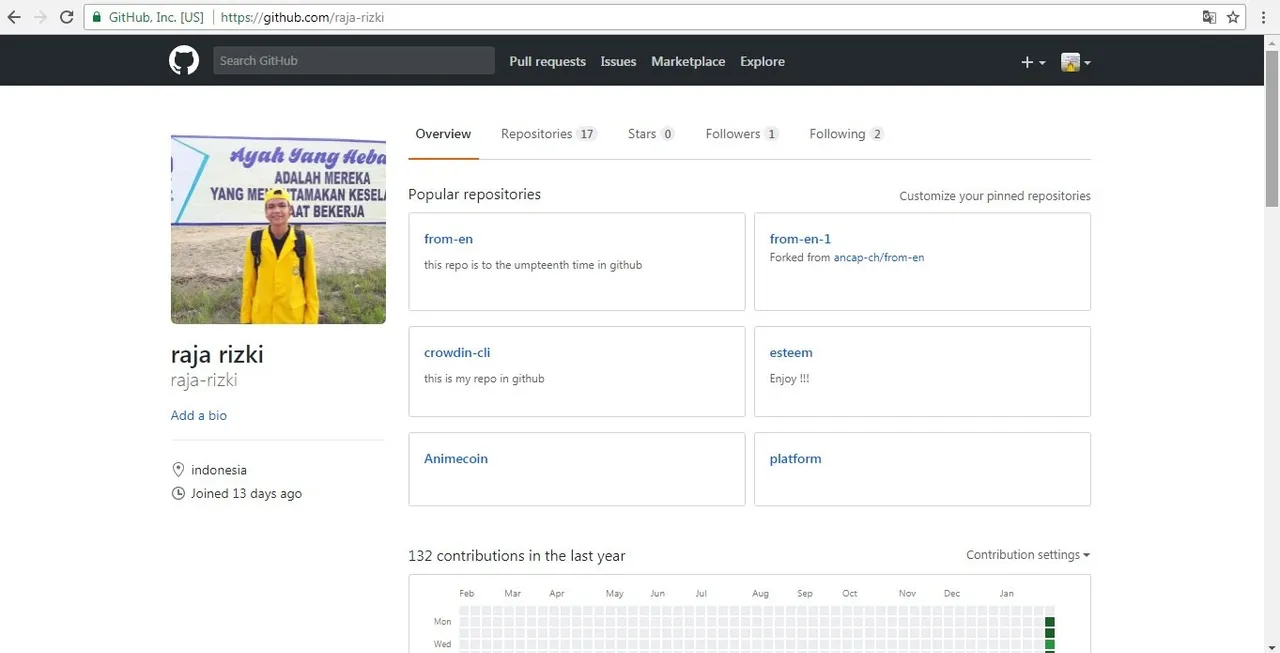Click the profile photo
The image size is (1280, 653).
pyautogui.click(x=278, y=229)
